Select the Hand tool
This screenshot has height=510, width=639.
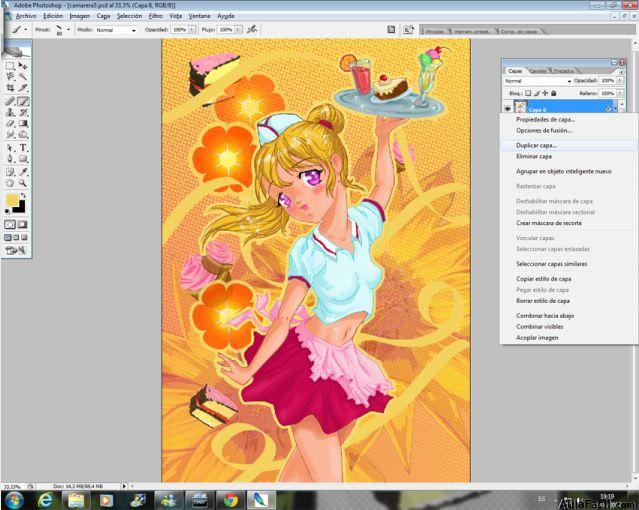click(x=10, y=183)
